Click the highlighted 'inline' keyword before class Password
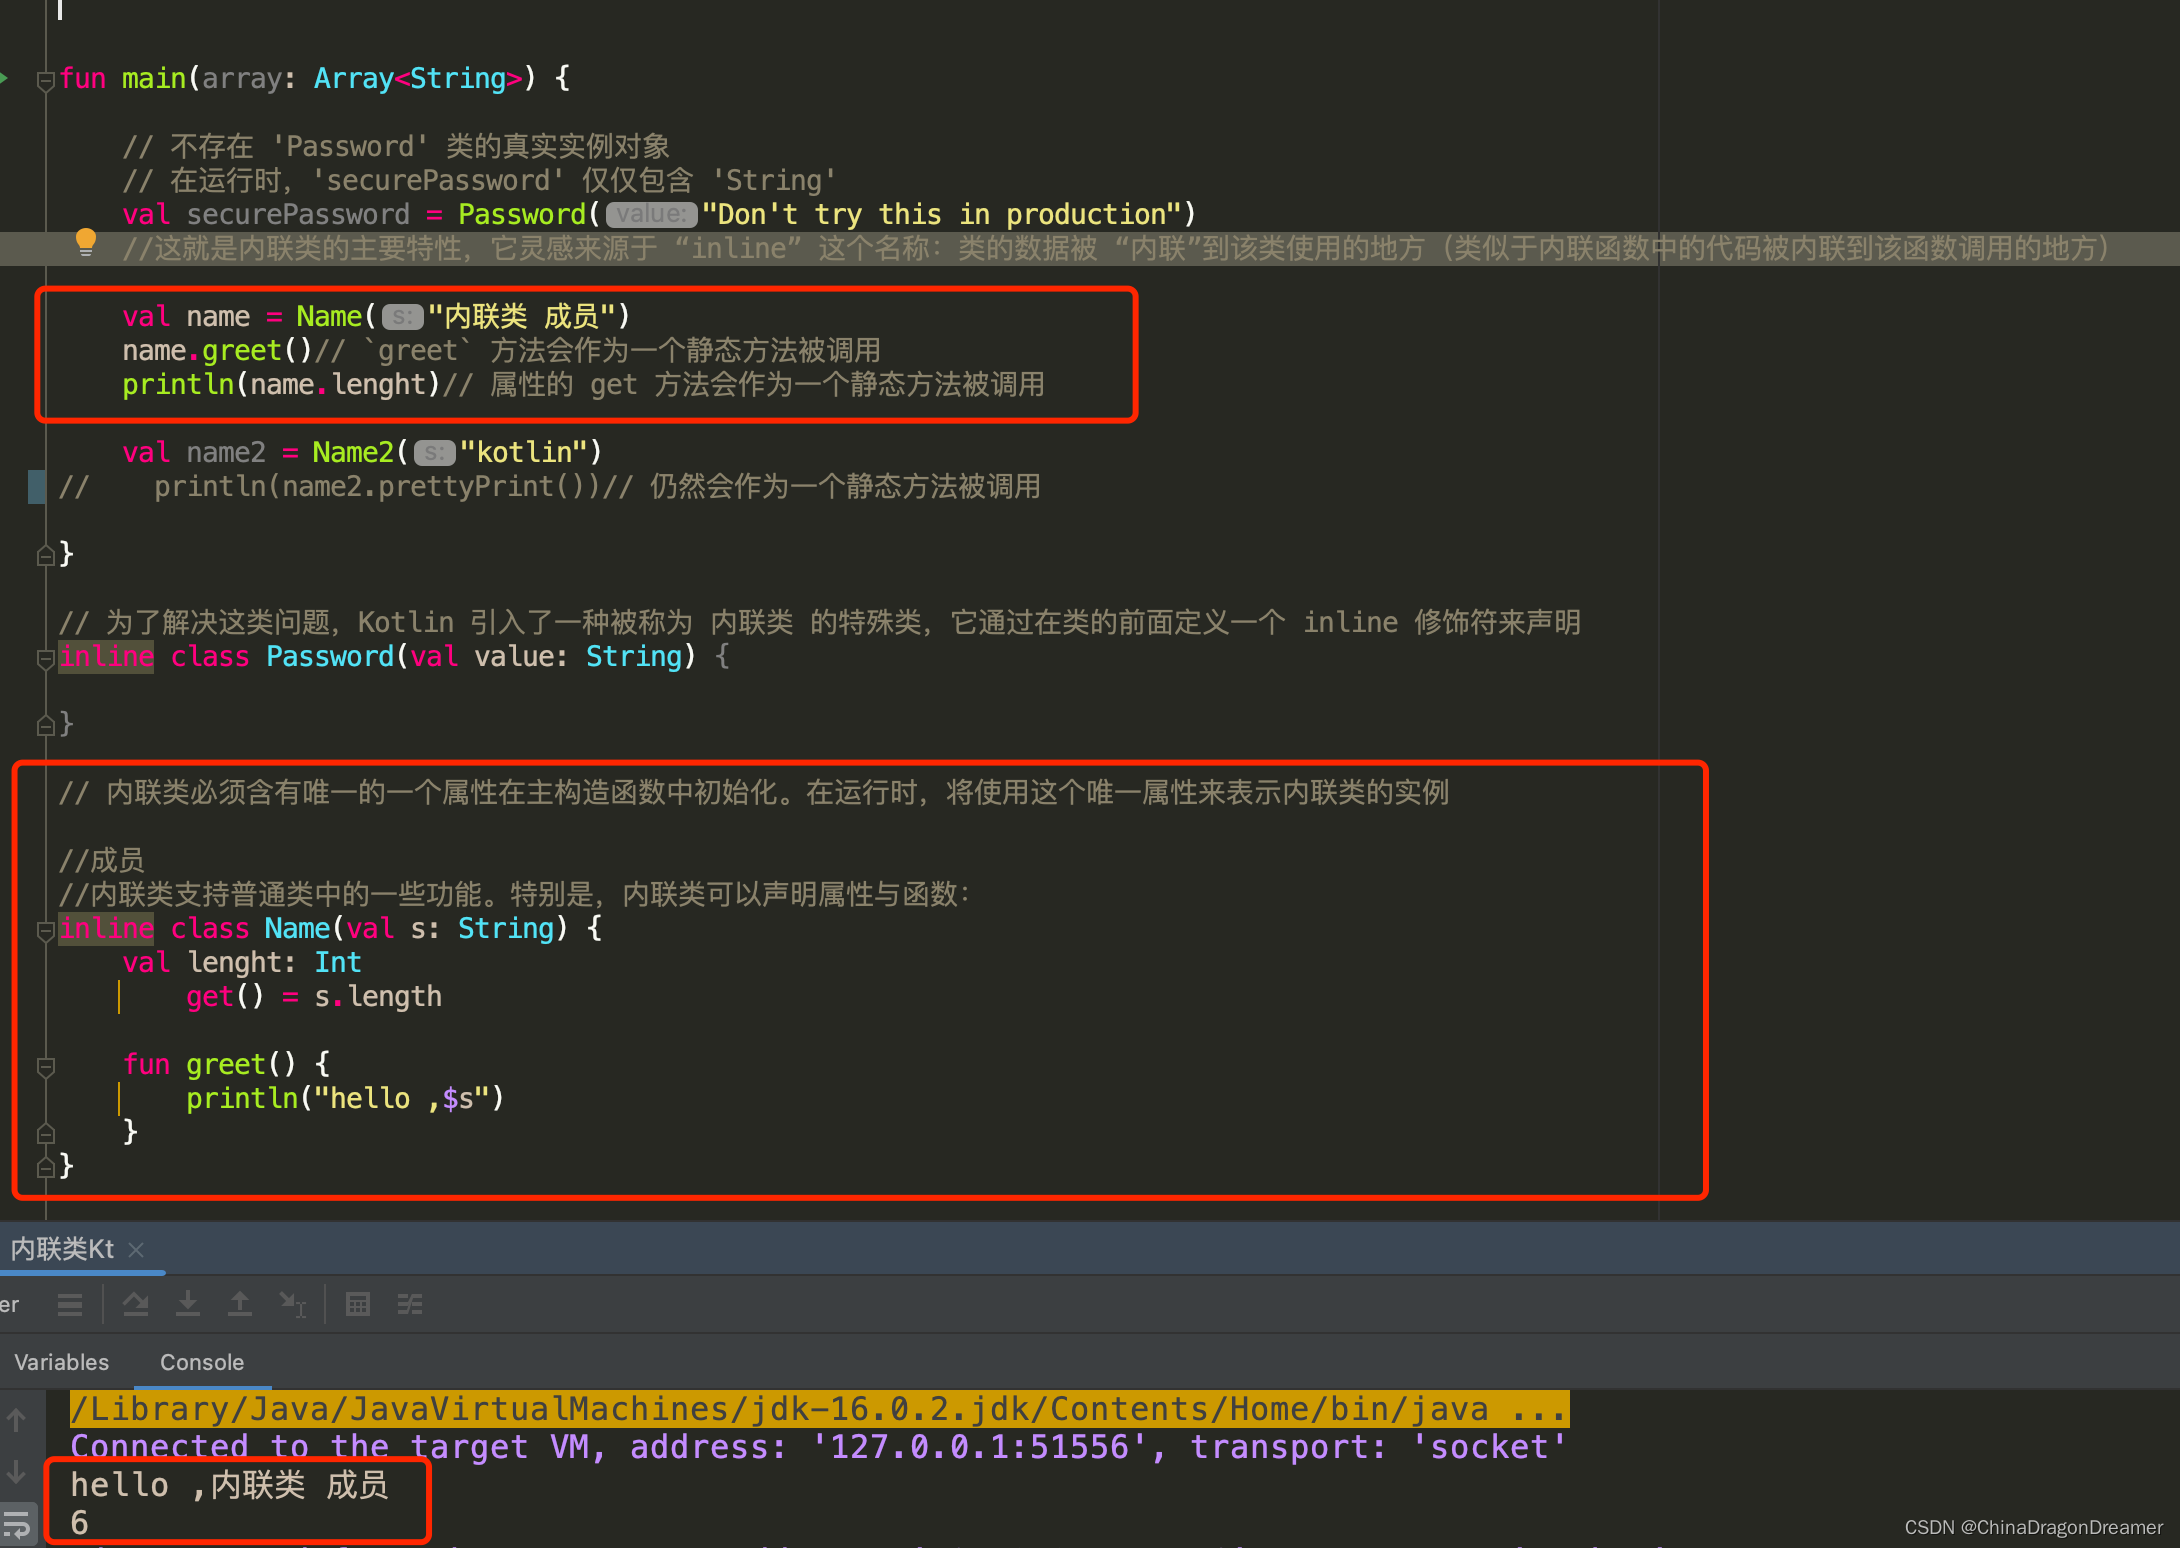The width and height of the screenshot is (2180, 1548). [x=106, y=656]
